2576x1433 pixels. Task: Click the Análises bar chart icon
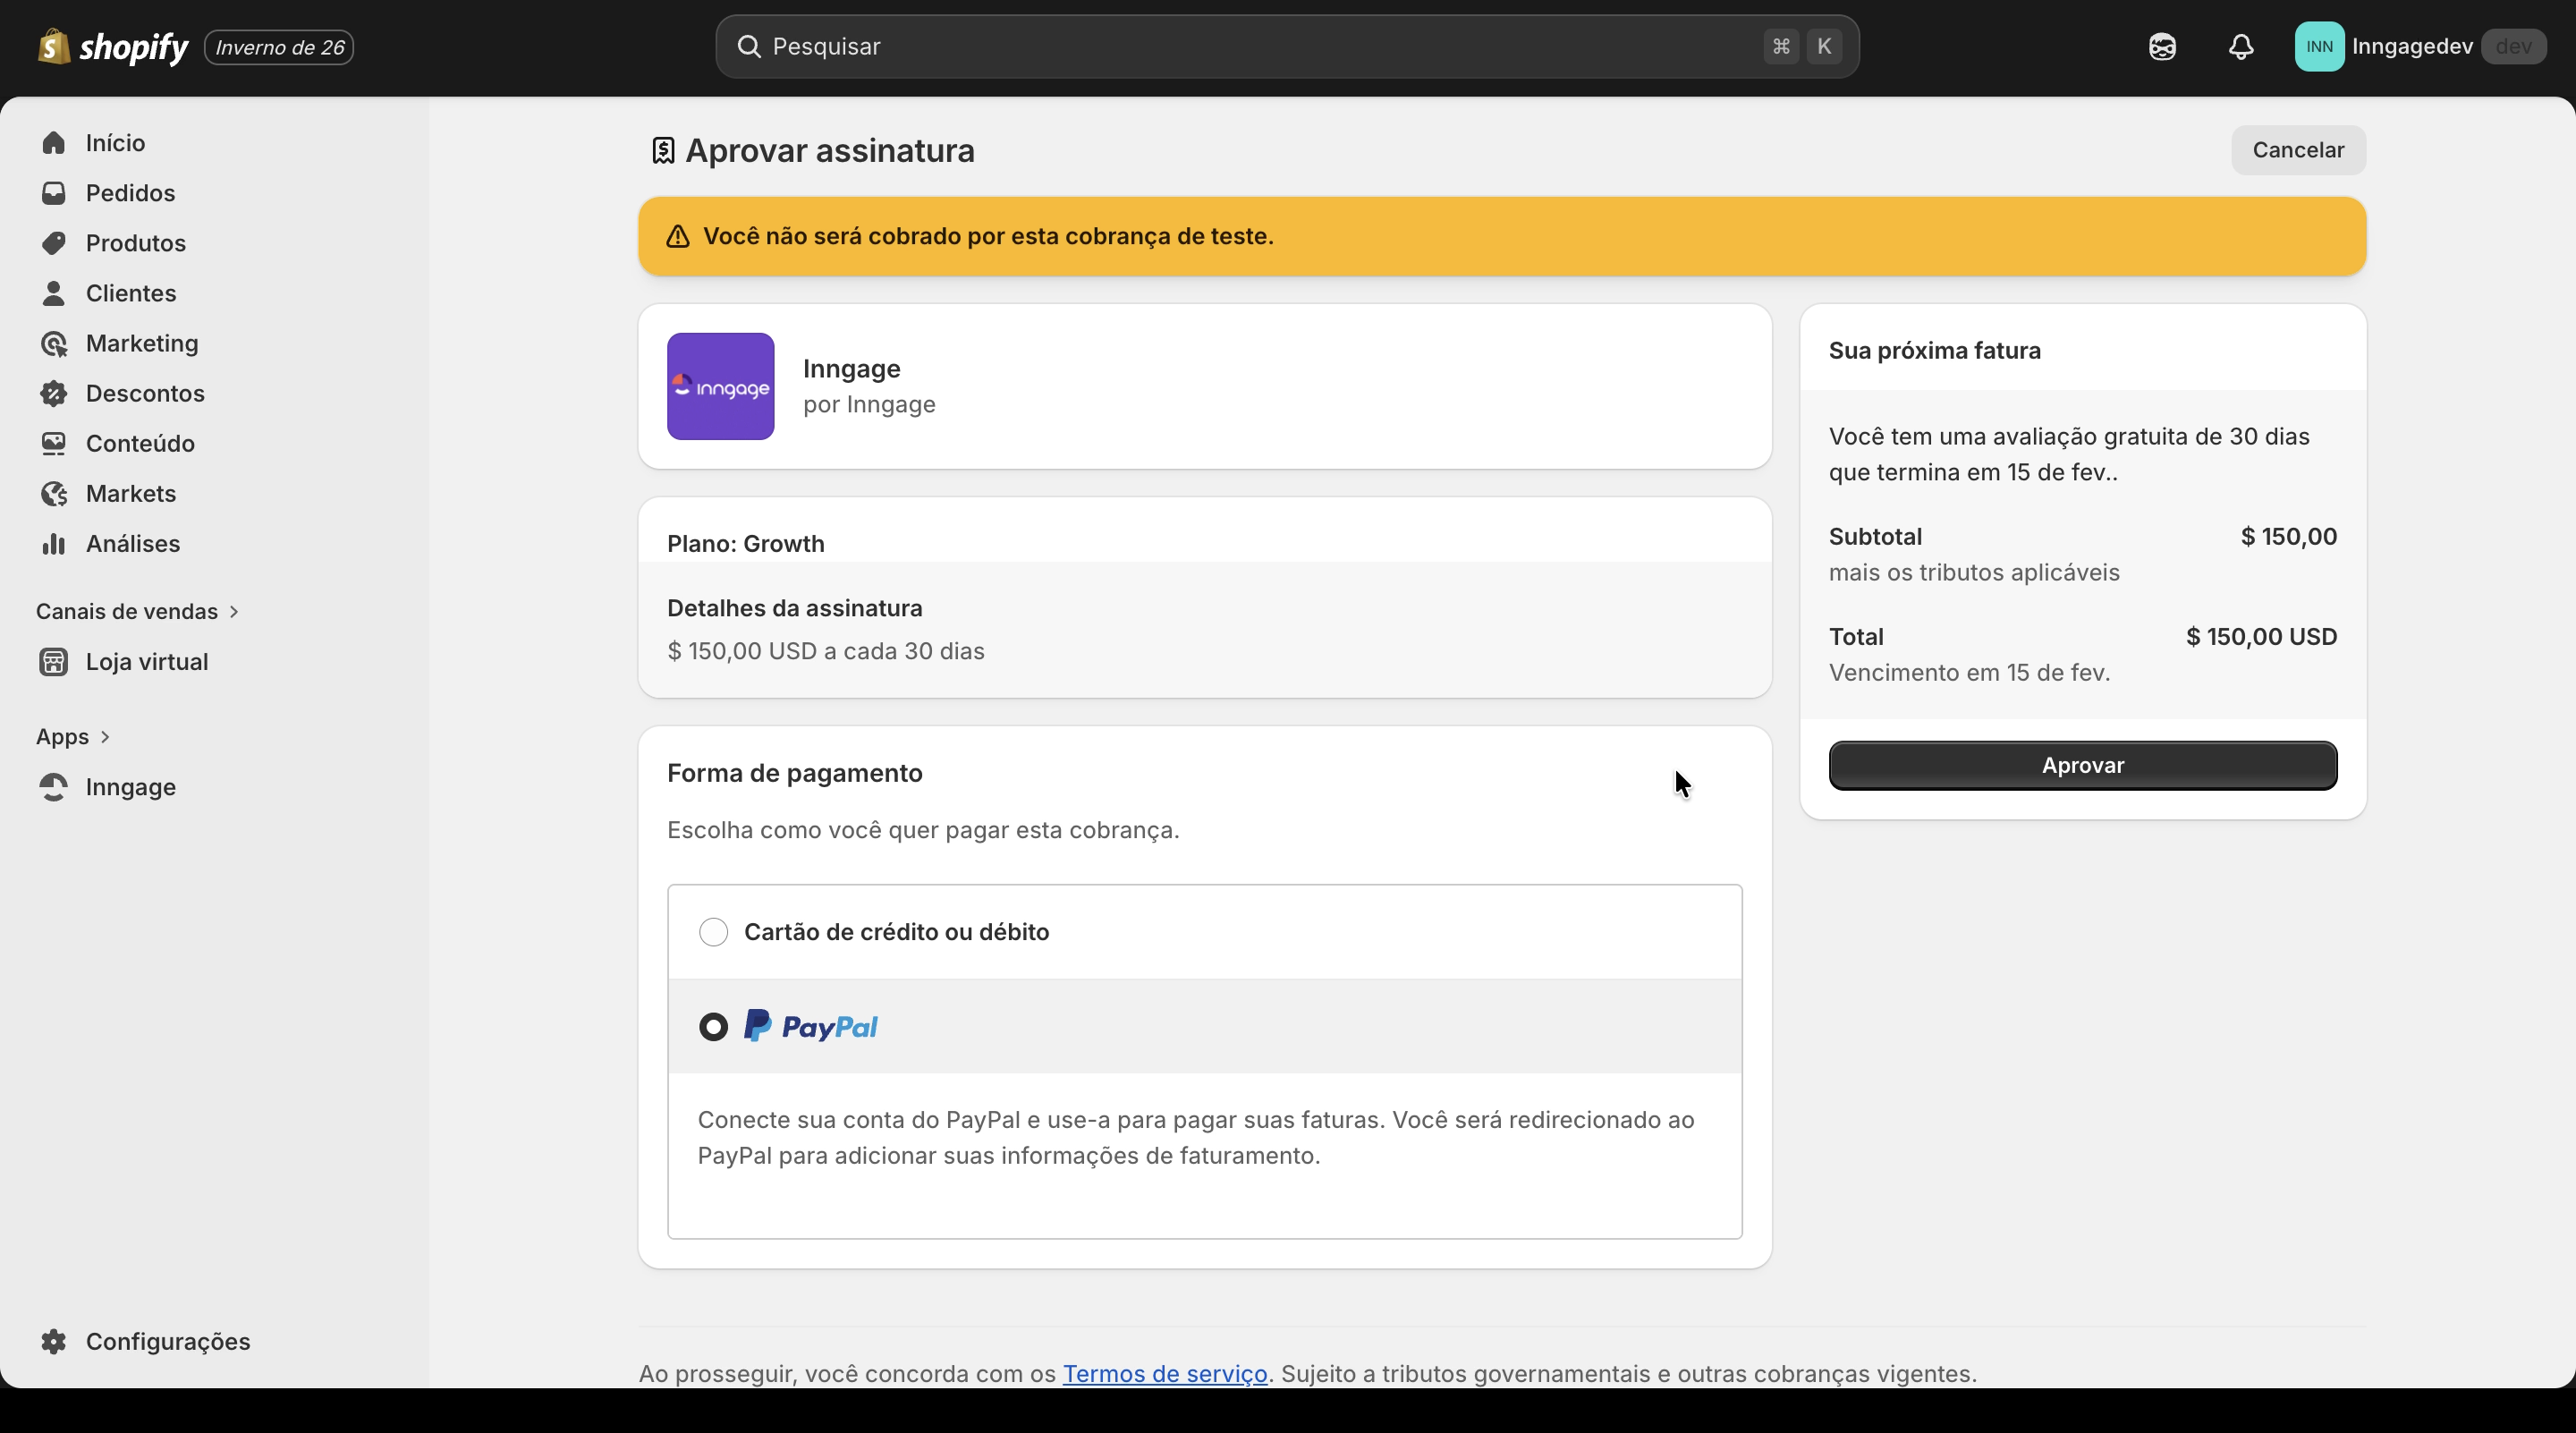pos(54,543)
